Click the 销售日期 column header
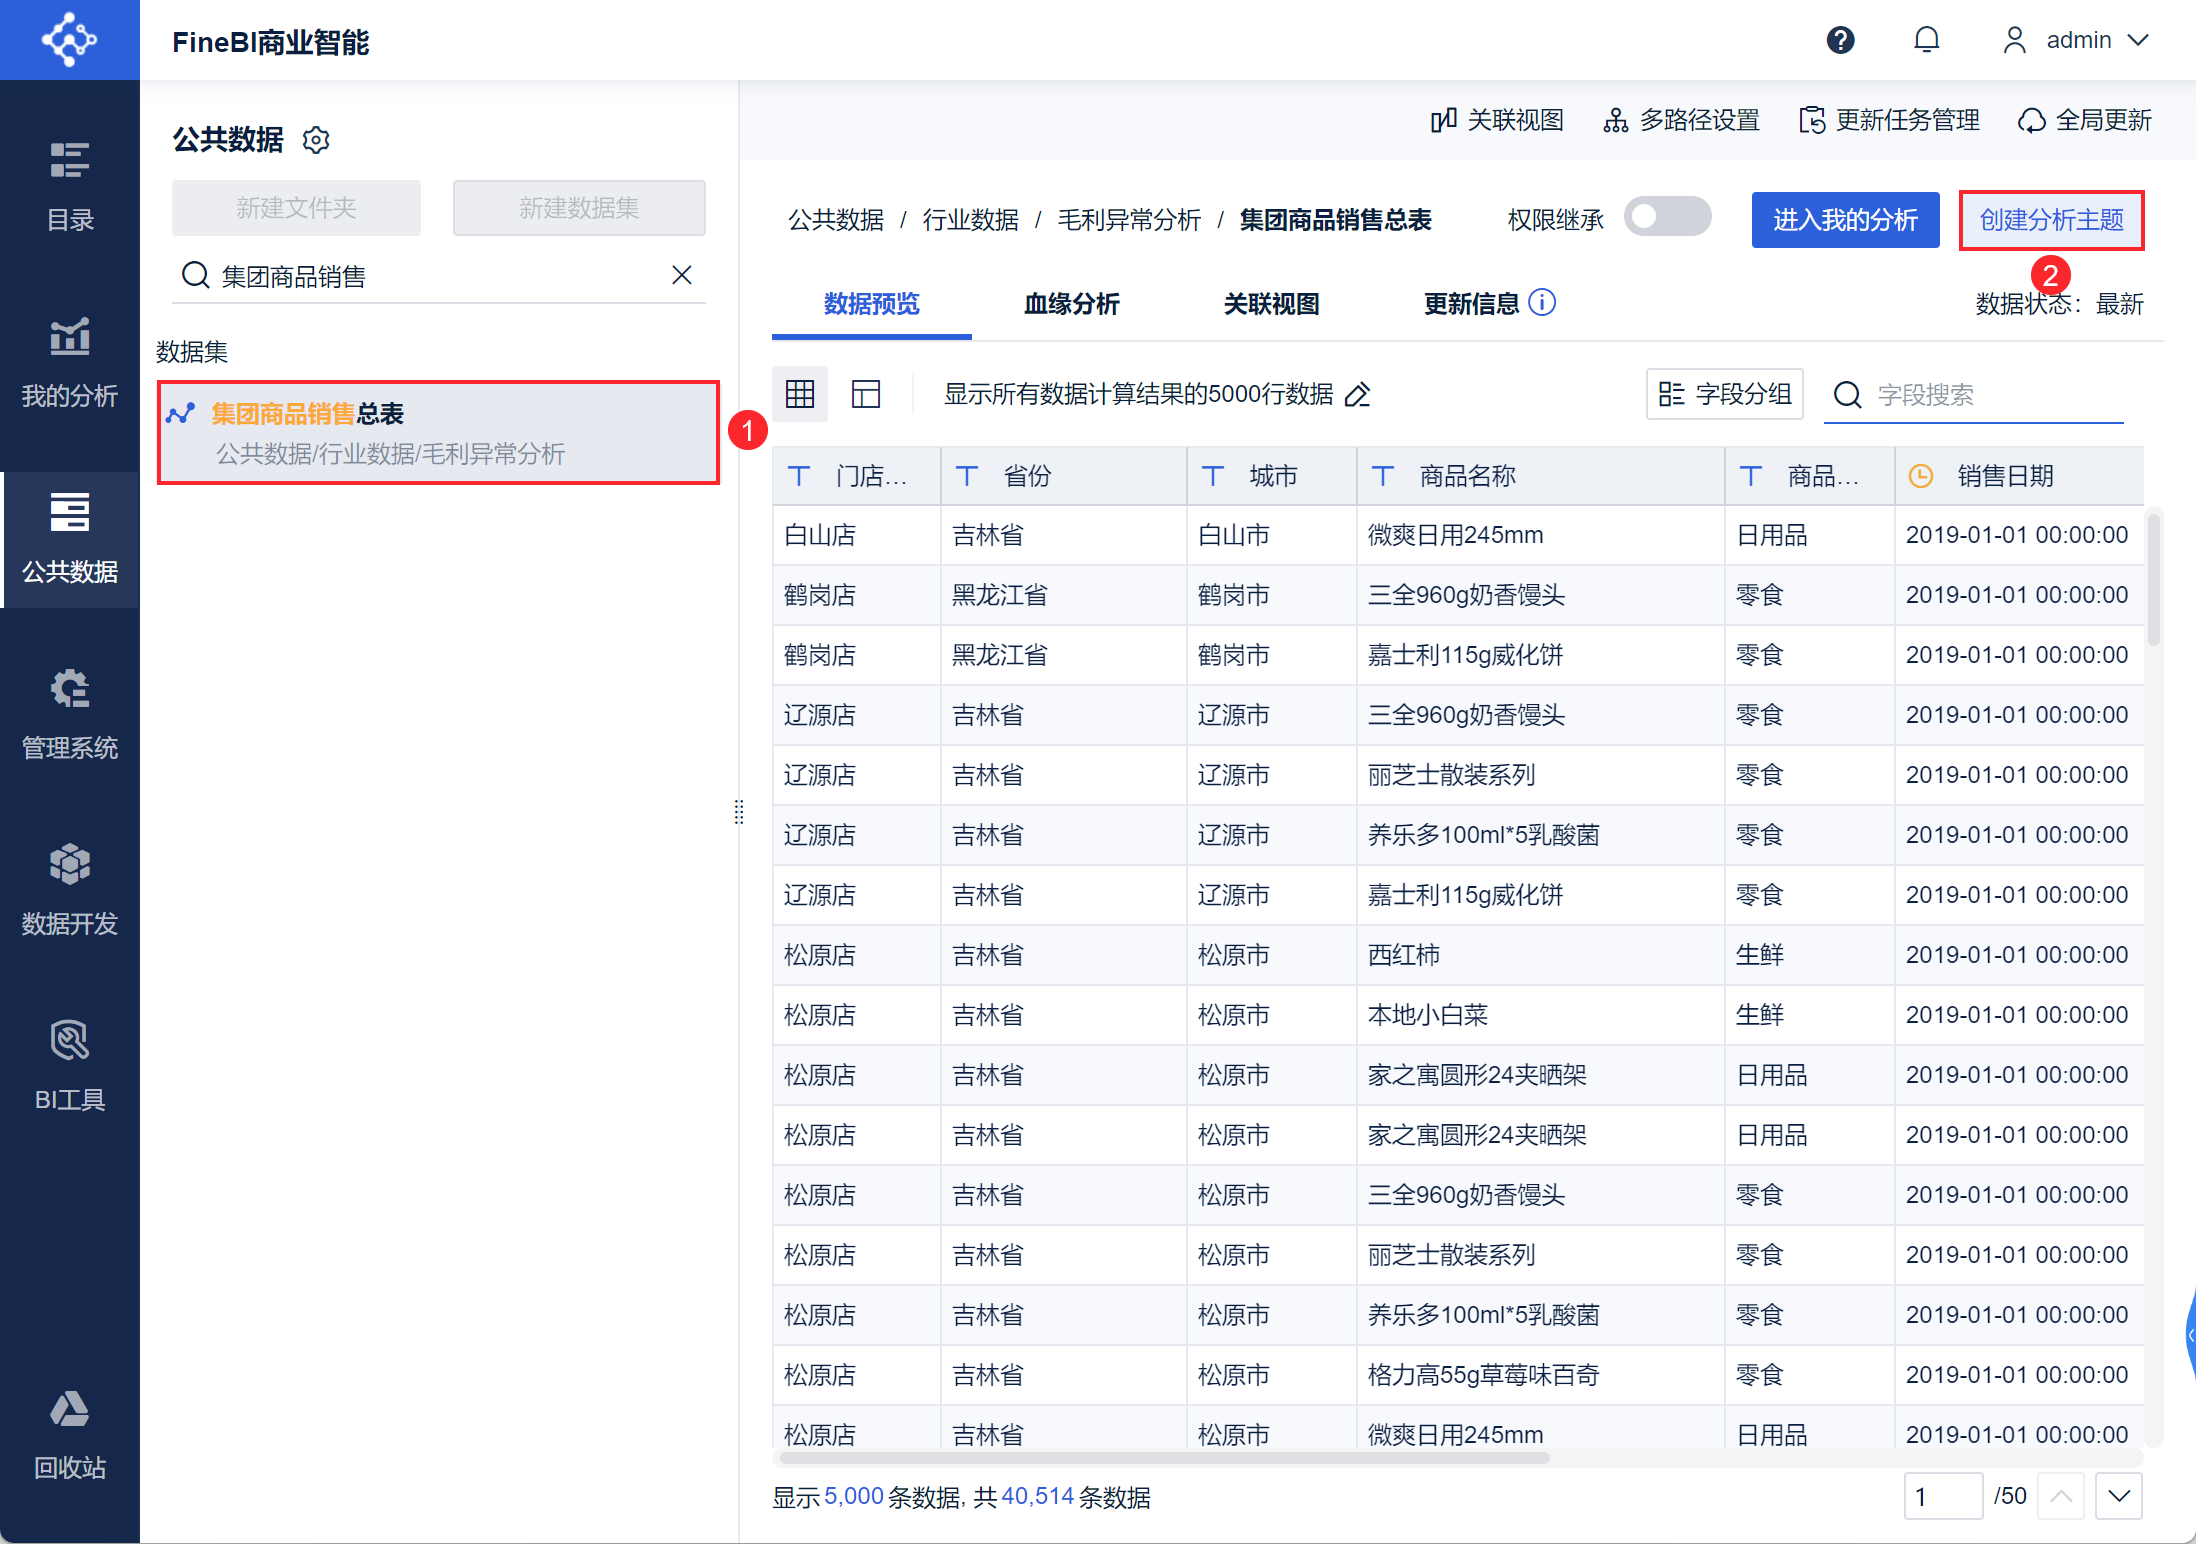 2019,476
